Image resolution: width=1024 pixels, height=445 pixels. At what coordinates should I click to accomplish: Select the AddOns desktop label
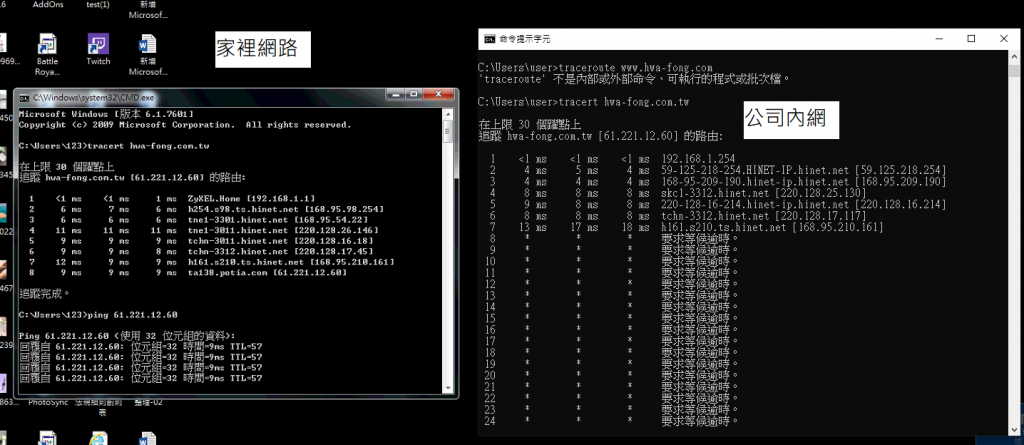(x=47, y=4)
